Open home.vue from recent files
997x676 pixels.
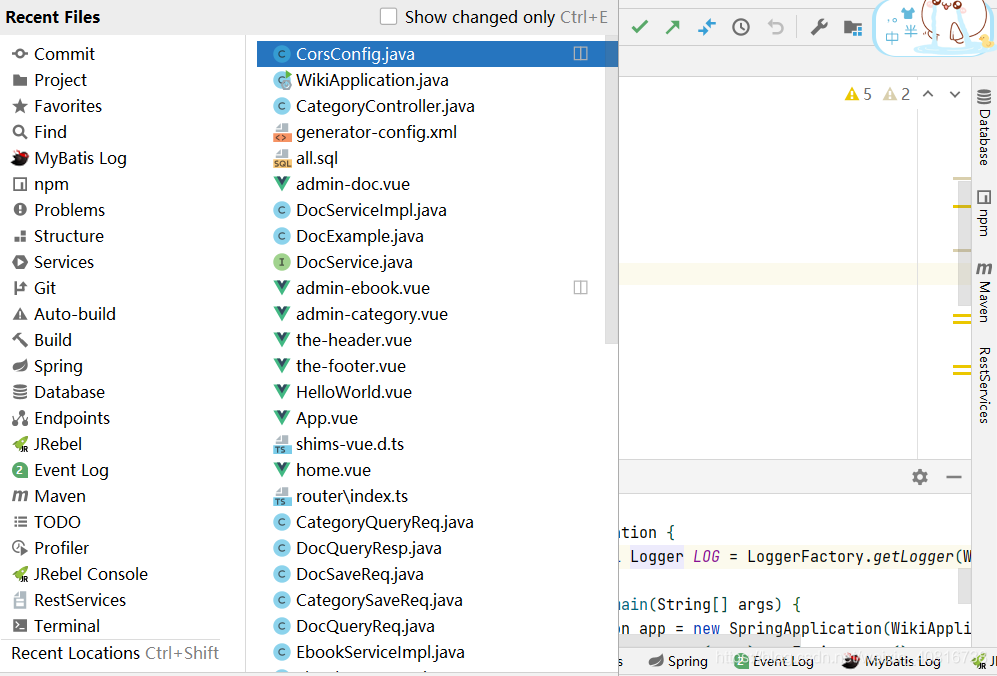pyautogui.click(x=333, y=471)
